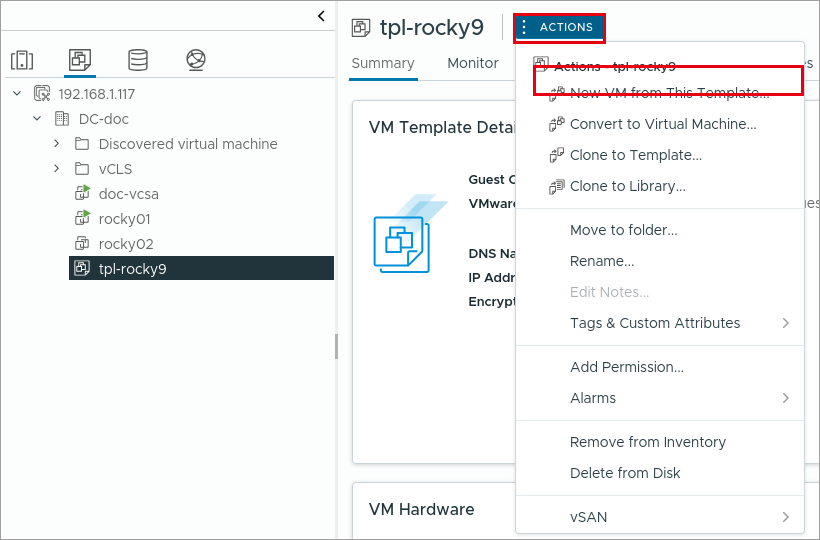Switch to the Networking inventory icon
Image resolution: width=820 pixels, height=540 pixels.
pyautogui.click(x=196, y=60)
